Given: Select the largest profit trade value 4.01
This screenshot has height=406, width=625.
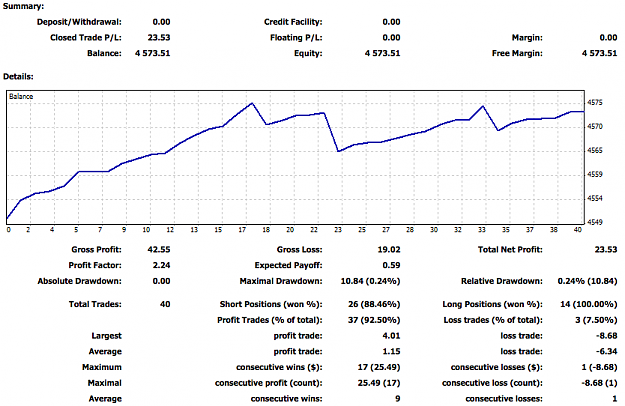Looking at the screenshot, I should pos(391,336).
